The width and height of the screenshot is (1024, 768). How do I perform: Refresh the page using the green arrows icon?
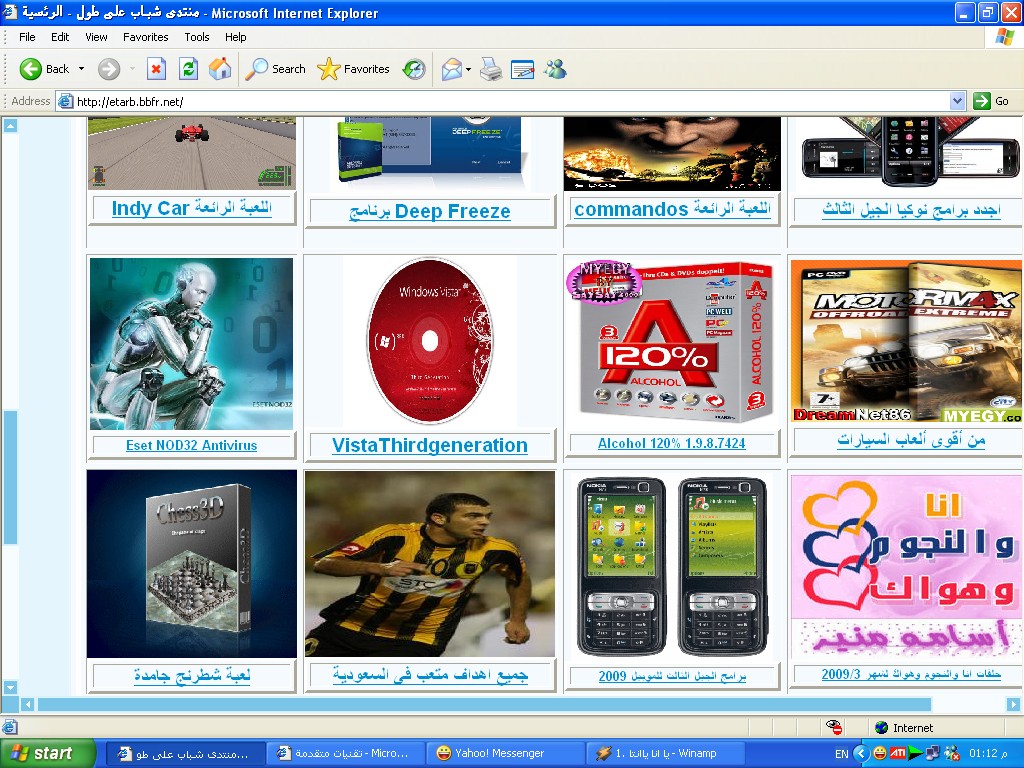click(189, 69)
